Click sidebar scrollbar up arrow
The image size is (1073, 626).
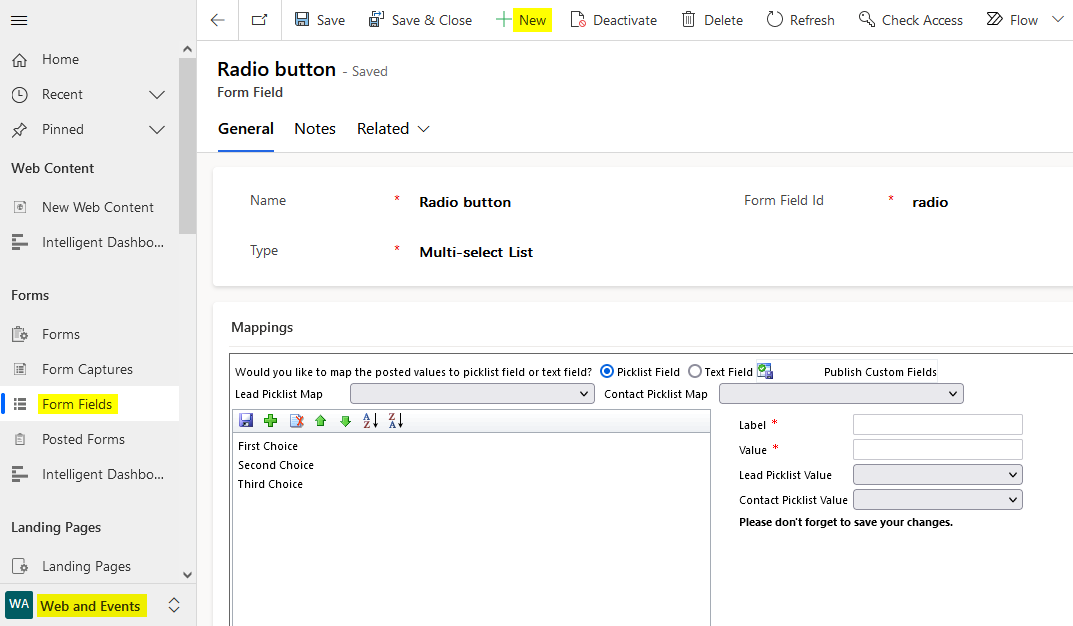(188, 49)
